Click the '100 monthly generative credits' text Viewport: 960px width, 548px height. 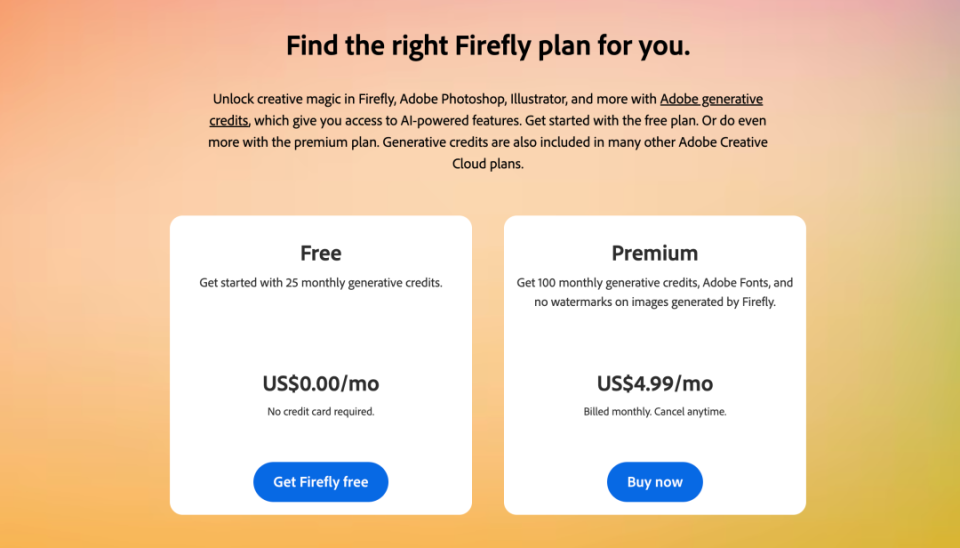(600, 283)
